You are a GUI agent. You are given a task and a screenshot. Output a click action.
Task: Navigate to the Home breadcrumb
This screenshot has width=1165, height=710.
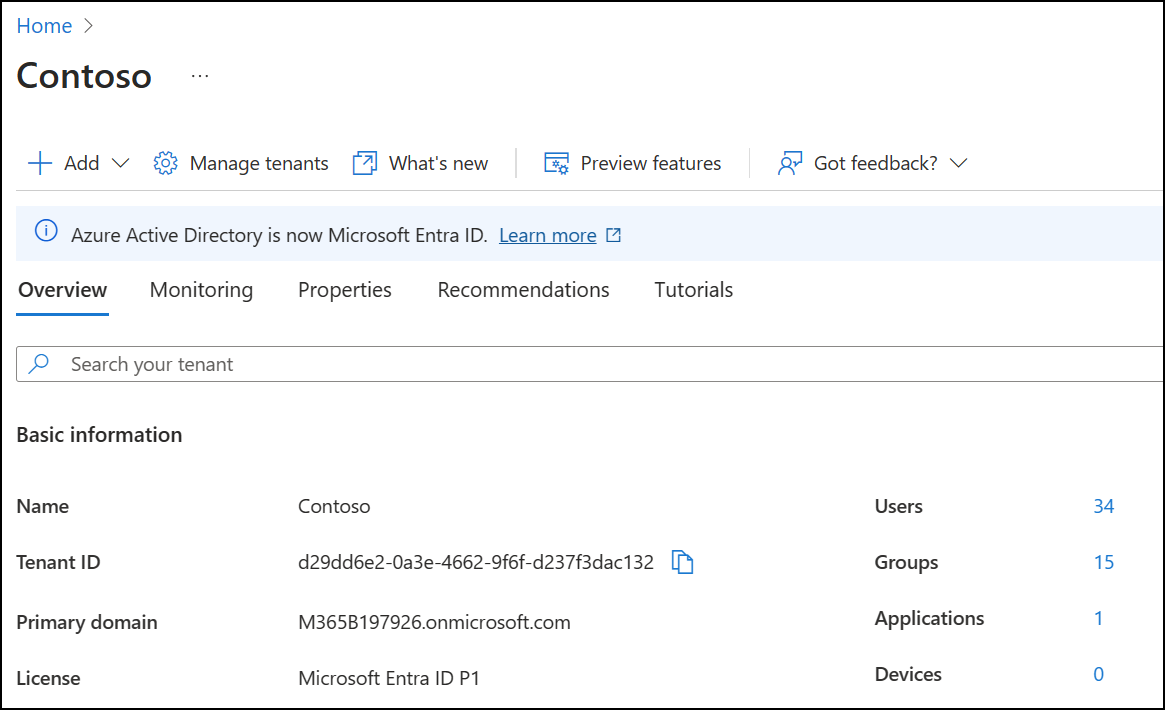click(44, 26)
